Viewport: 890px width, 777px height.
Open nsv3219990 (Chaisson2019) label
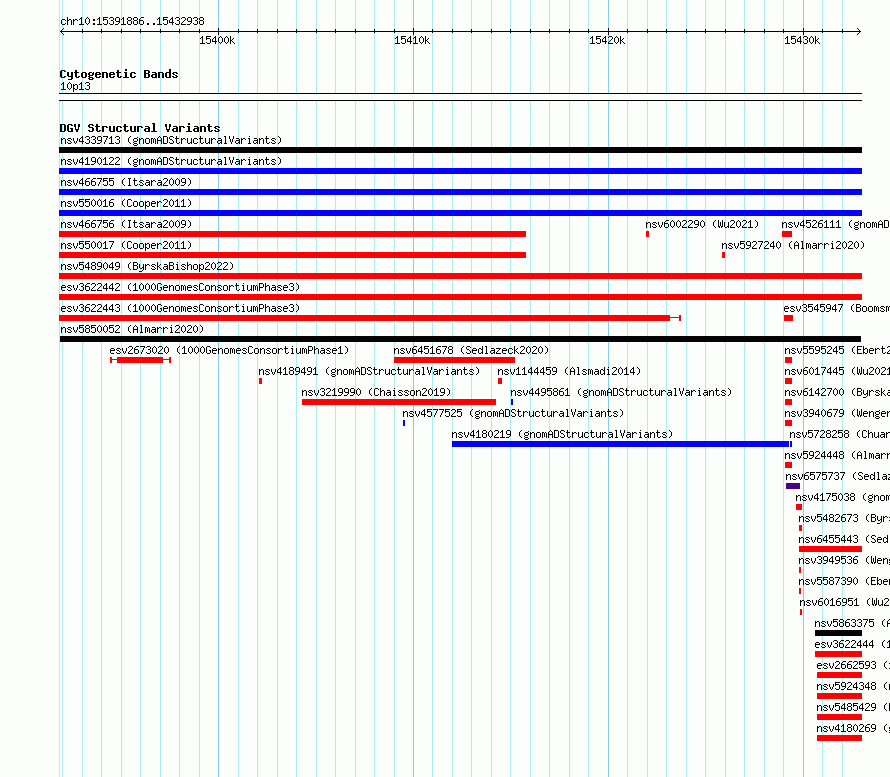click(x=376, y=392)
